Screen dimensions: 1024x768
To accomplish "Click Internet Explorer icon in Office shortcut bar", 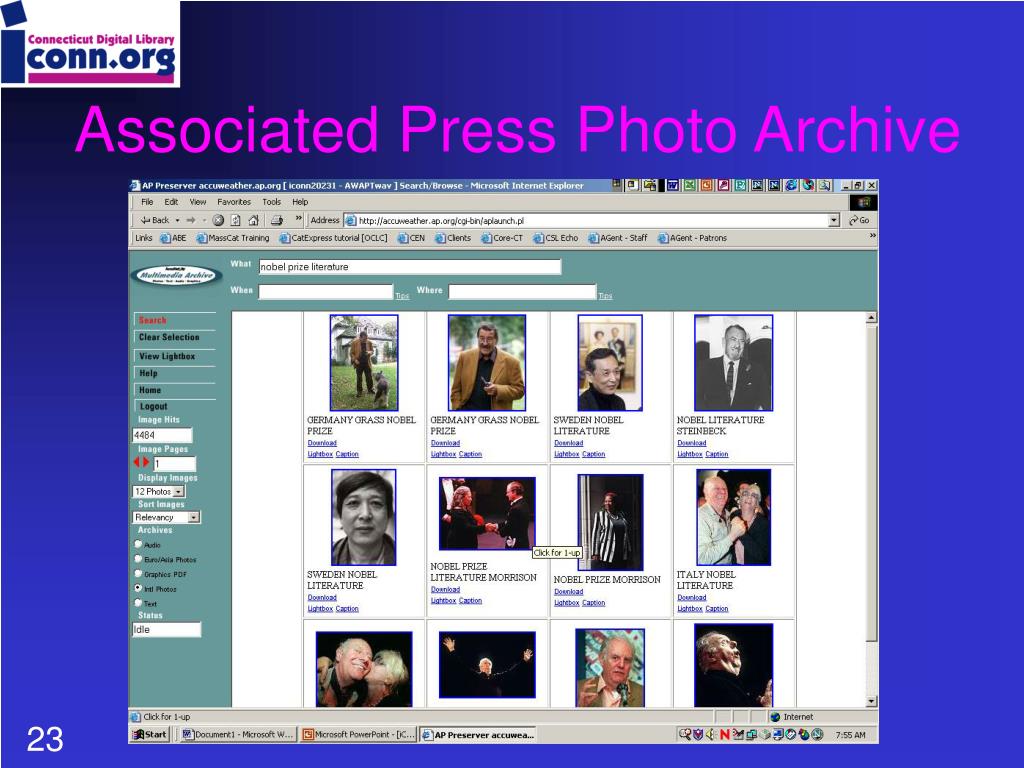I will pos(791,185).
